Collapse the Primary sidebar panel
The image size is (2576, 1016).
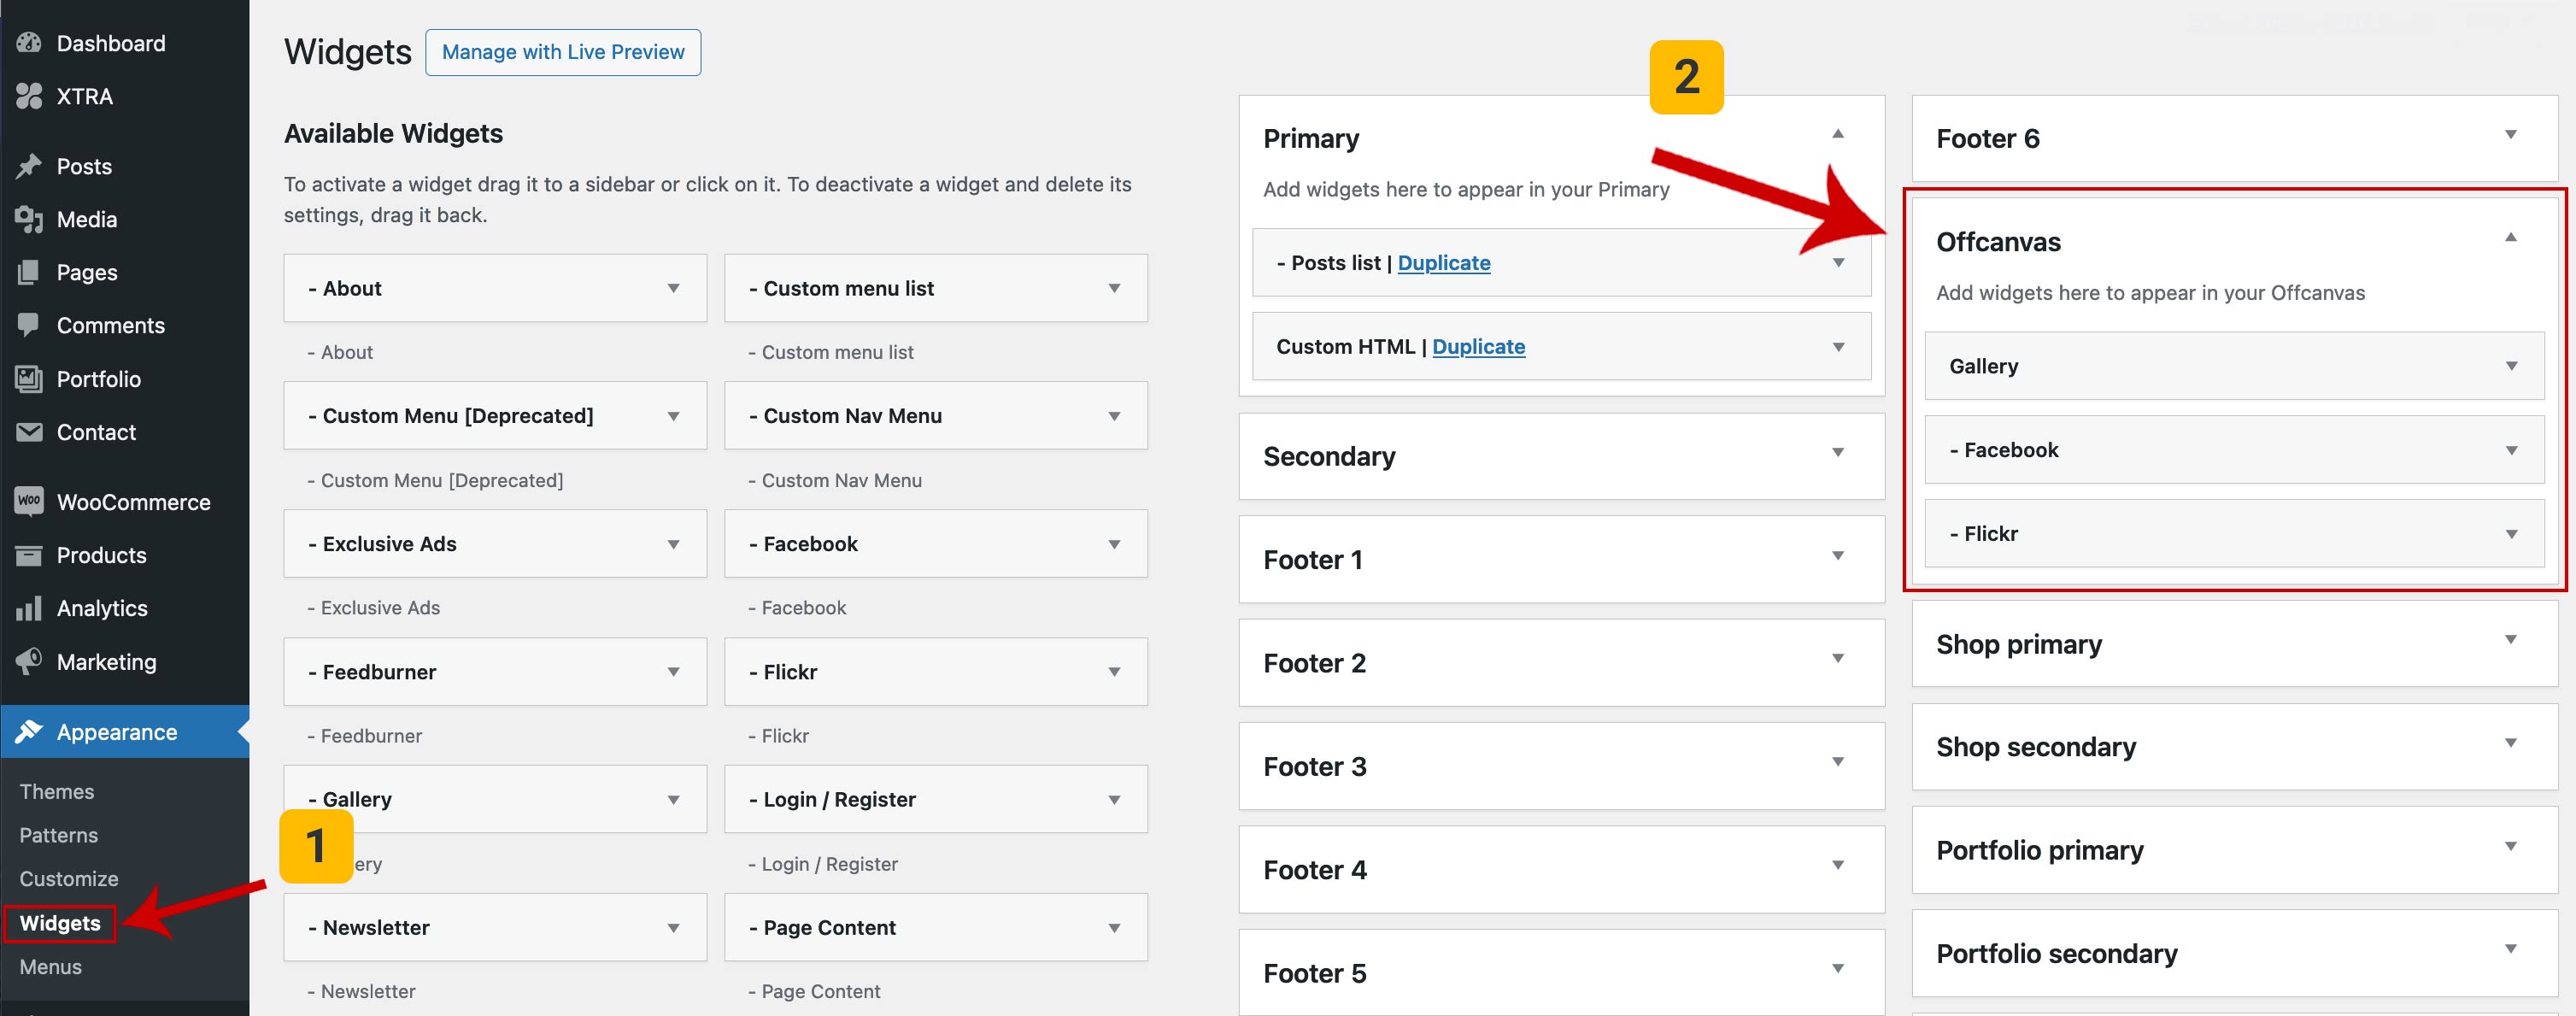pyautogui.click(x=1837, y=134)
